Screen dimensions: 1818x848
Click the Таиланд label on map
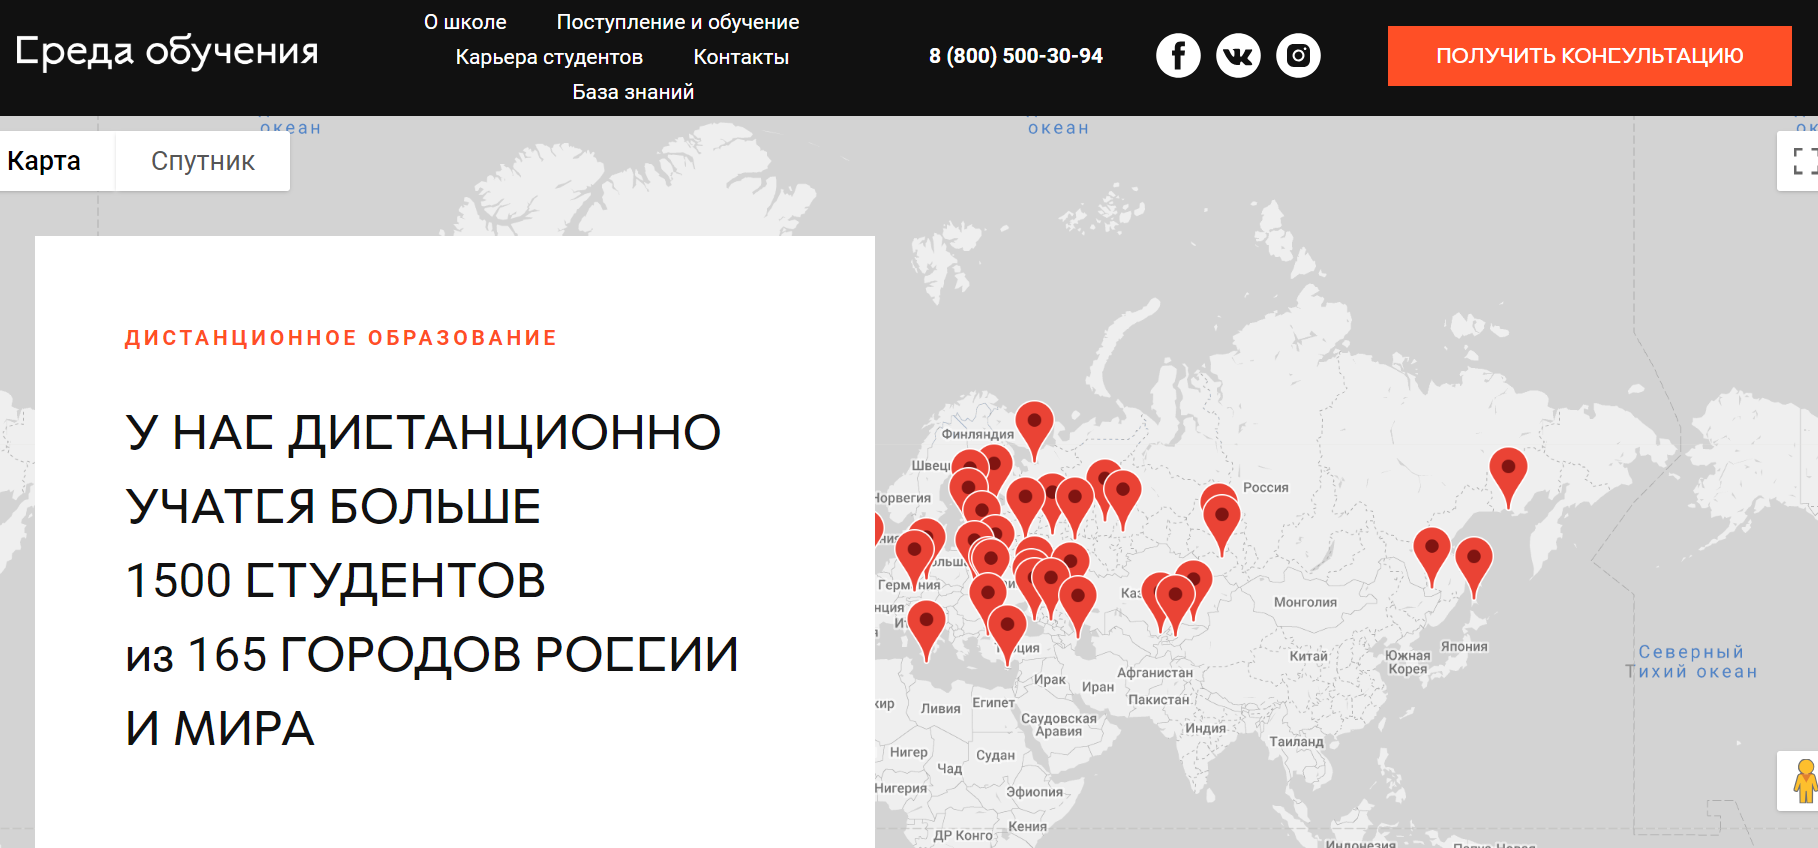coord(1296,741)
